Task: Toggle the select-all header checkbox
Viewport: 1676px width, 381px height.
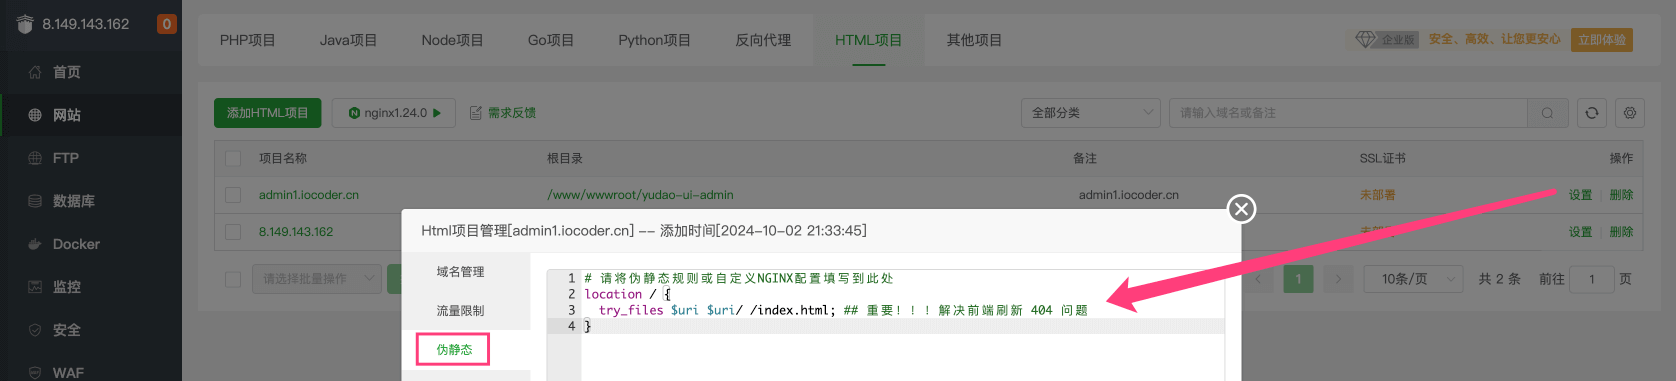Action: point(233,158)
